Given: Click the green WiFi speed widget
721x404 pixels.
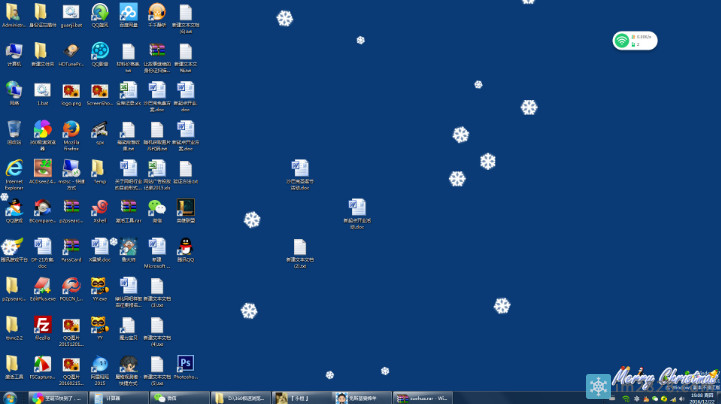Looking at the screenshot, I should pyautogui.click(x=635, y=40).
